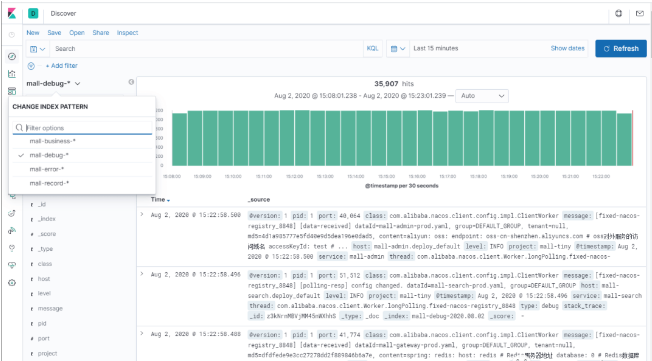Click Inspect in Discover menu
652x361 pixels.
tap(127, 32)
